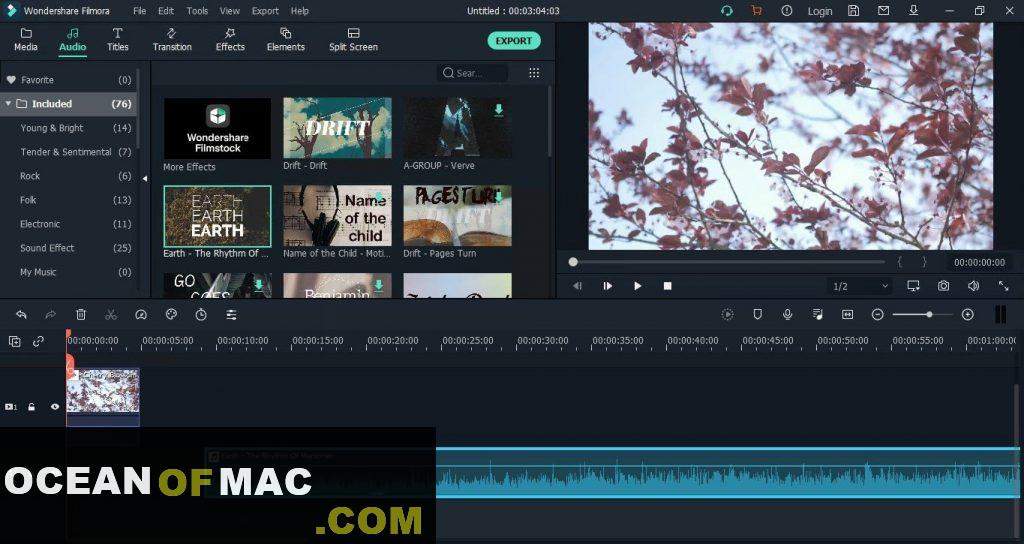Open the duration timer tool
The height and width of the screenshot is (544, 1024).
coord(201,315)
